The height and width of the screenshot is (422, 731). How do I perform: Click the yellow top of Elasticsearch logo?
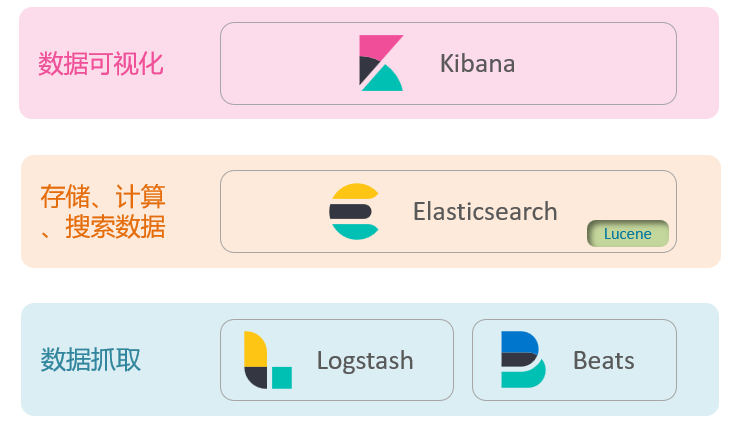pos(355,192)
